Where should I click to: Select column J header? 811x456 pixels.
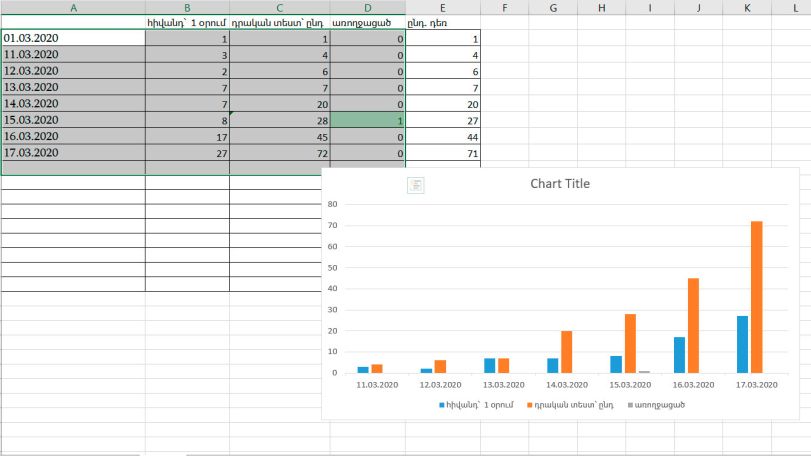click(x=699, y=8)
